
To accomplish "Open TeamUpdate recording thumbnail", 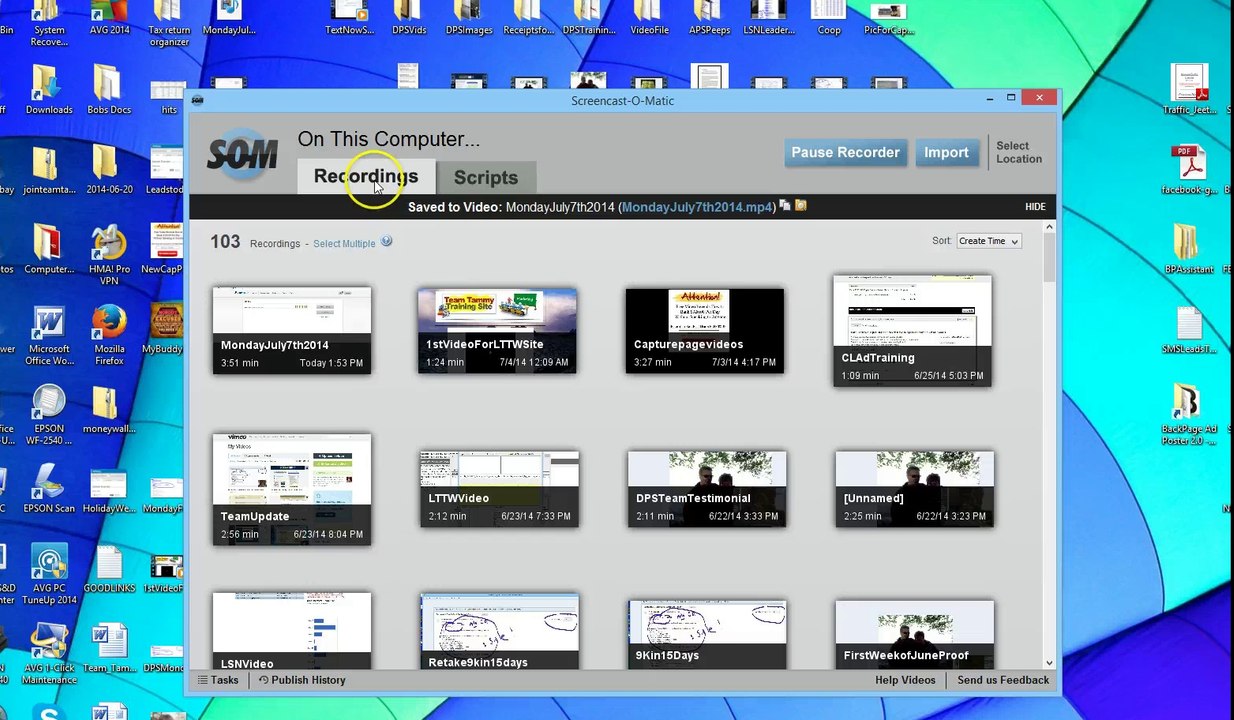I will point(292,489).
